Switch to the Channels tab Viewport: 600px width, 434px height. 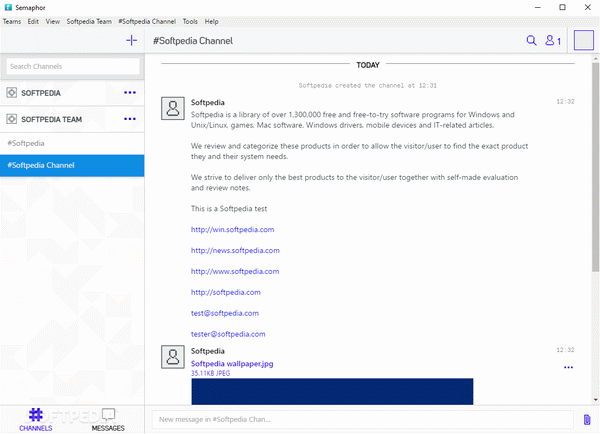(36, 420)
